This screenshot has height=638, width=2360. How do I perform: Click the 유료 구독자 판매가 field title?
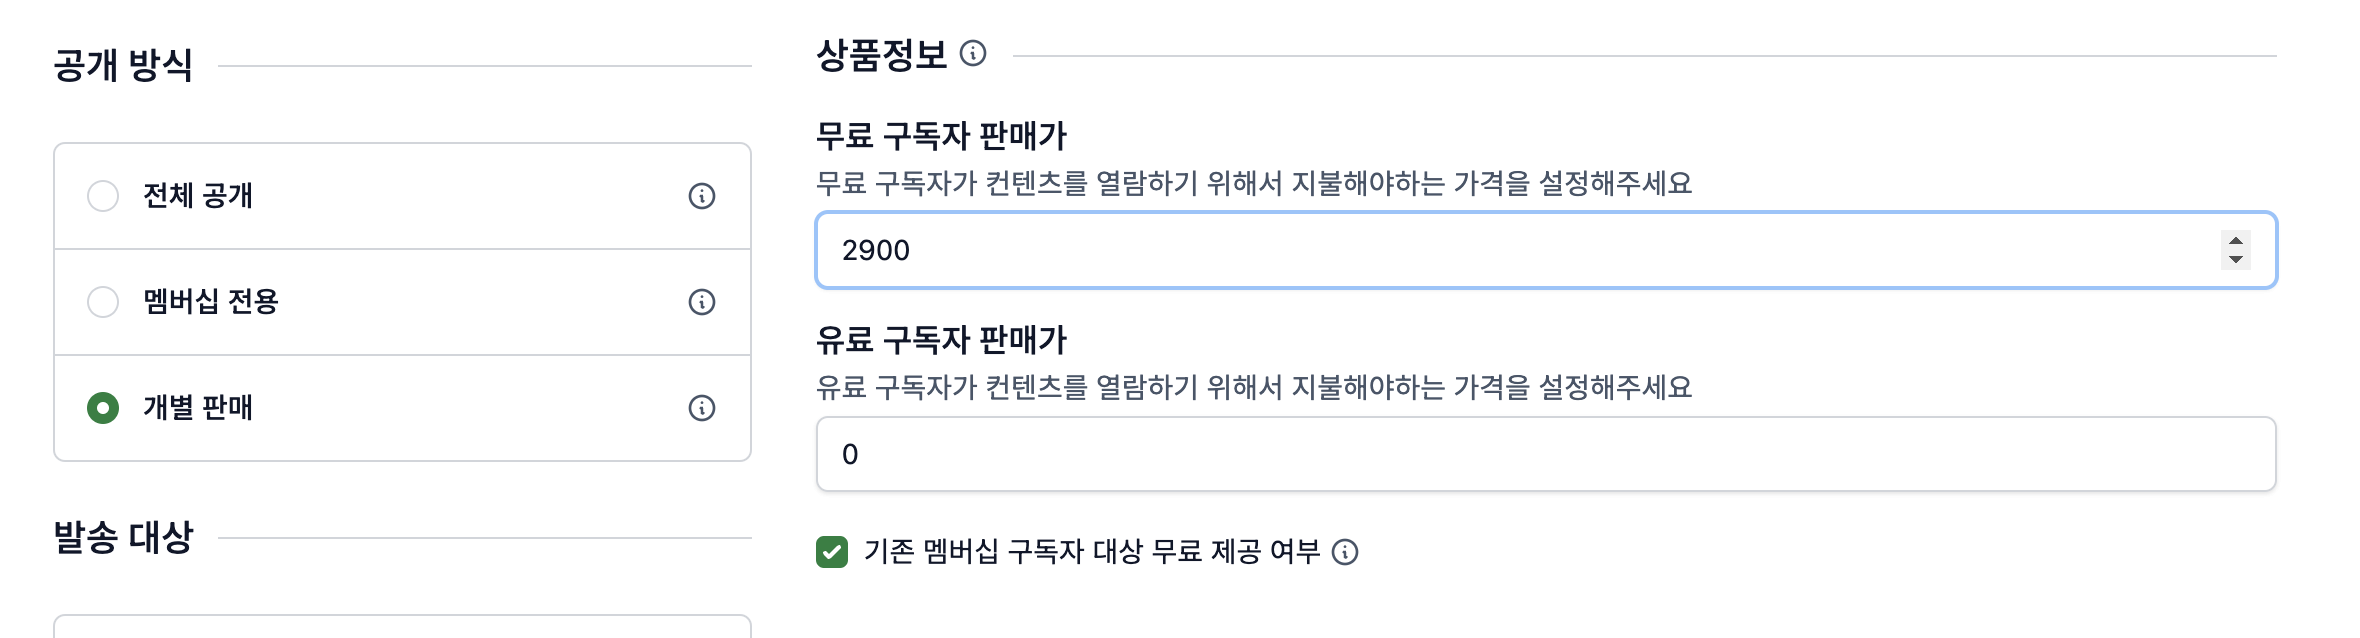pos(942,340)
